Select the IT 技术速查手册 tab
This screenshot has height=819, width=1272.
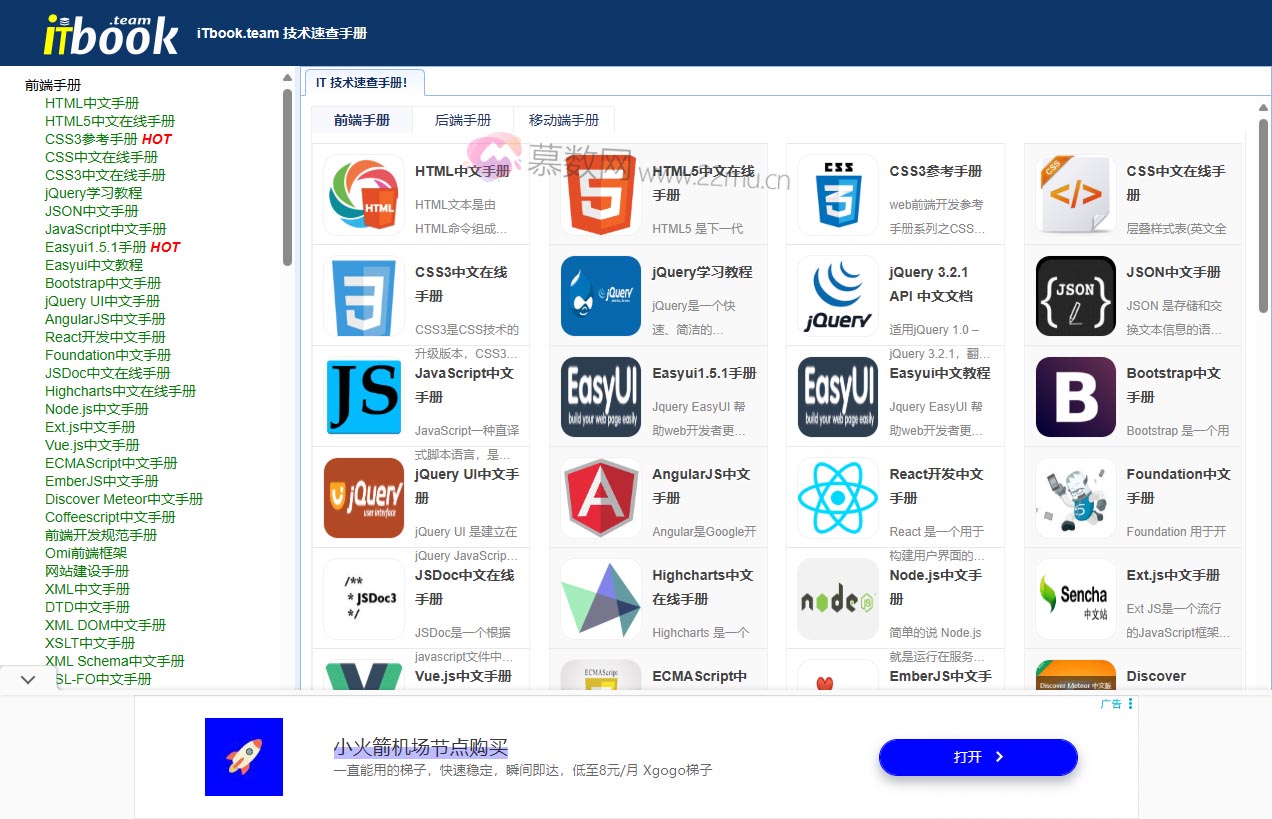point(364,83)
